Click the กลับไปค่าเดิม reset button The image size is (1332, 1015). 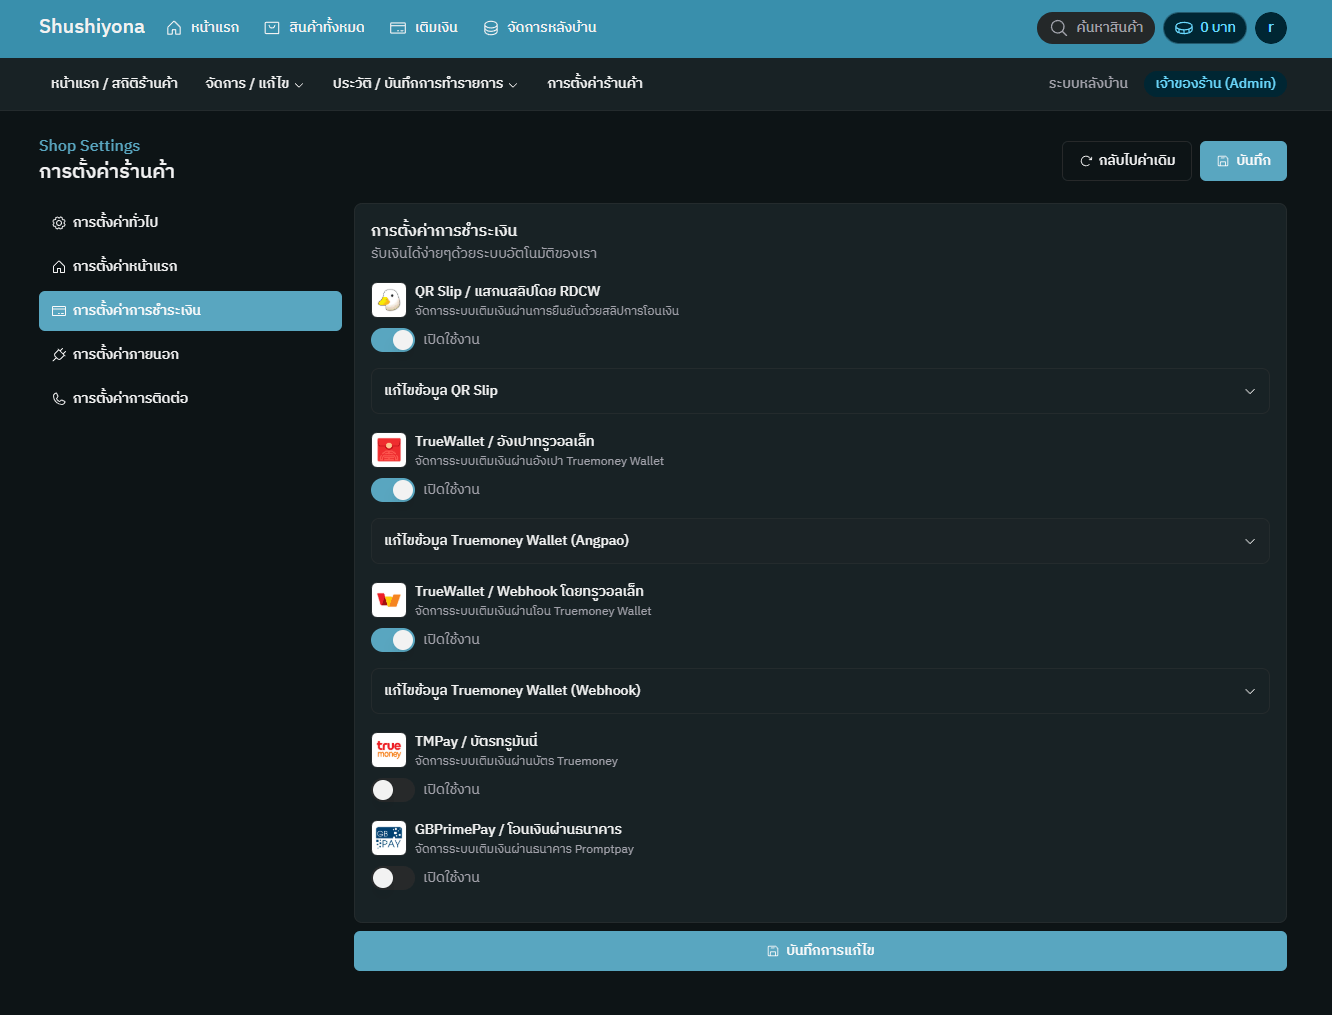(x=1126, y=161)
